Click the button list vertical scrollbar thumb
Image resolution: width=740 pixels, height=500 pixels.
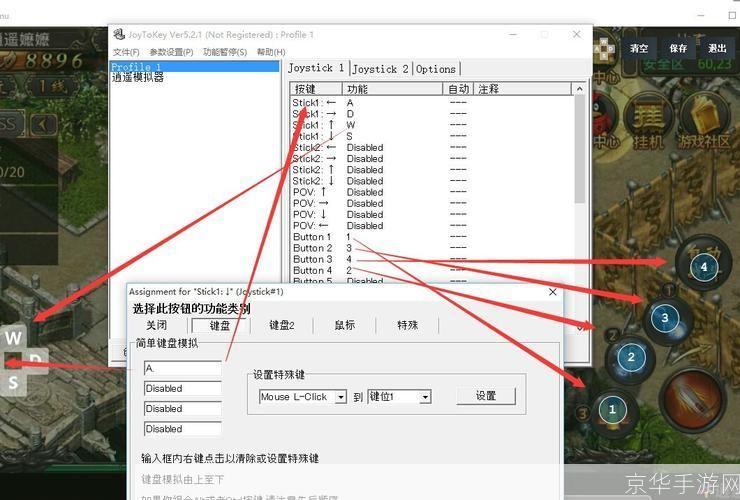pyautogui.click(x=580, y=149)
